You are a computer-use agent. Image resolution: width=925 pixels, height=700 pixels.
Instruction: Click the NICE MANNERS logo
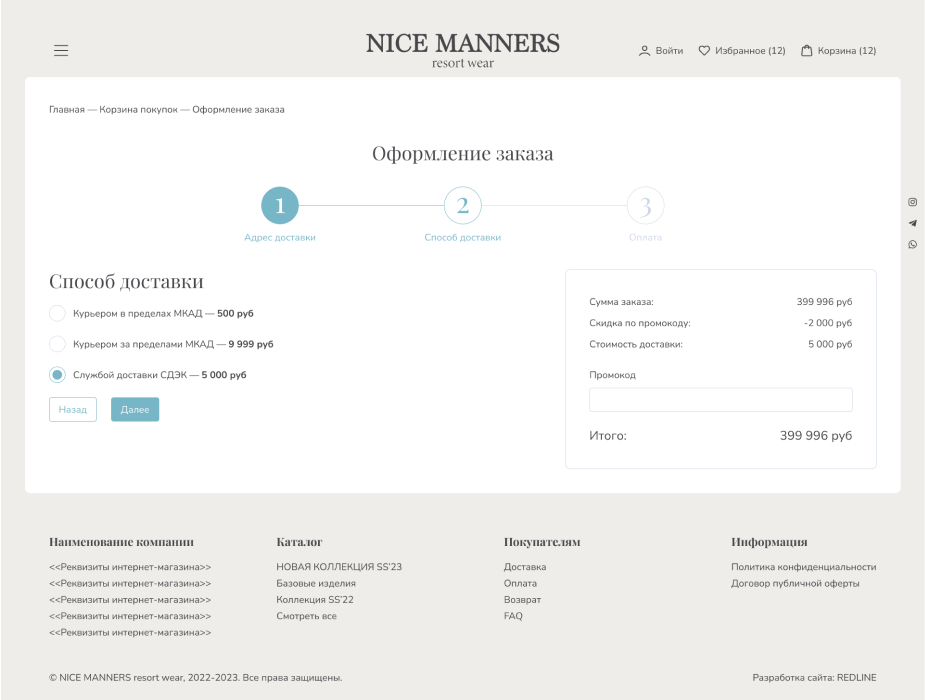[x=462, y=50]
